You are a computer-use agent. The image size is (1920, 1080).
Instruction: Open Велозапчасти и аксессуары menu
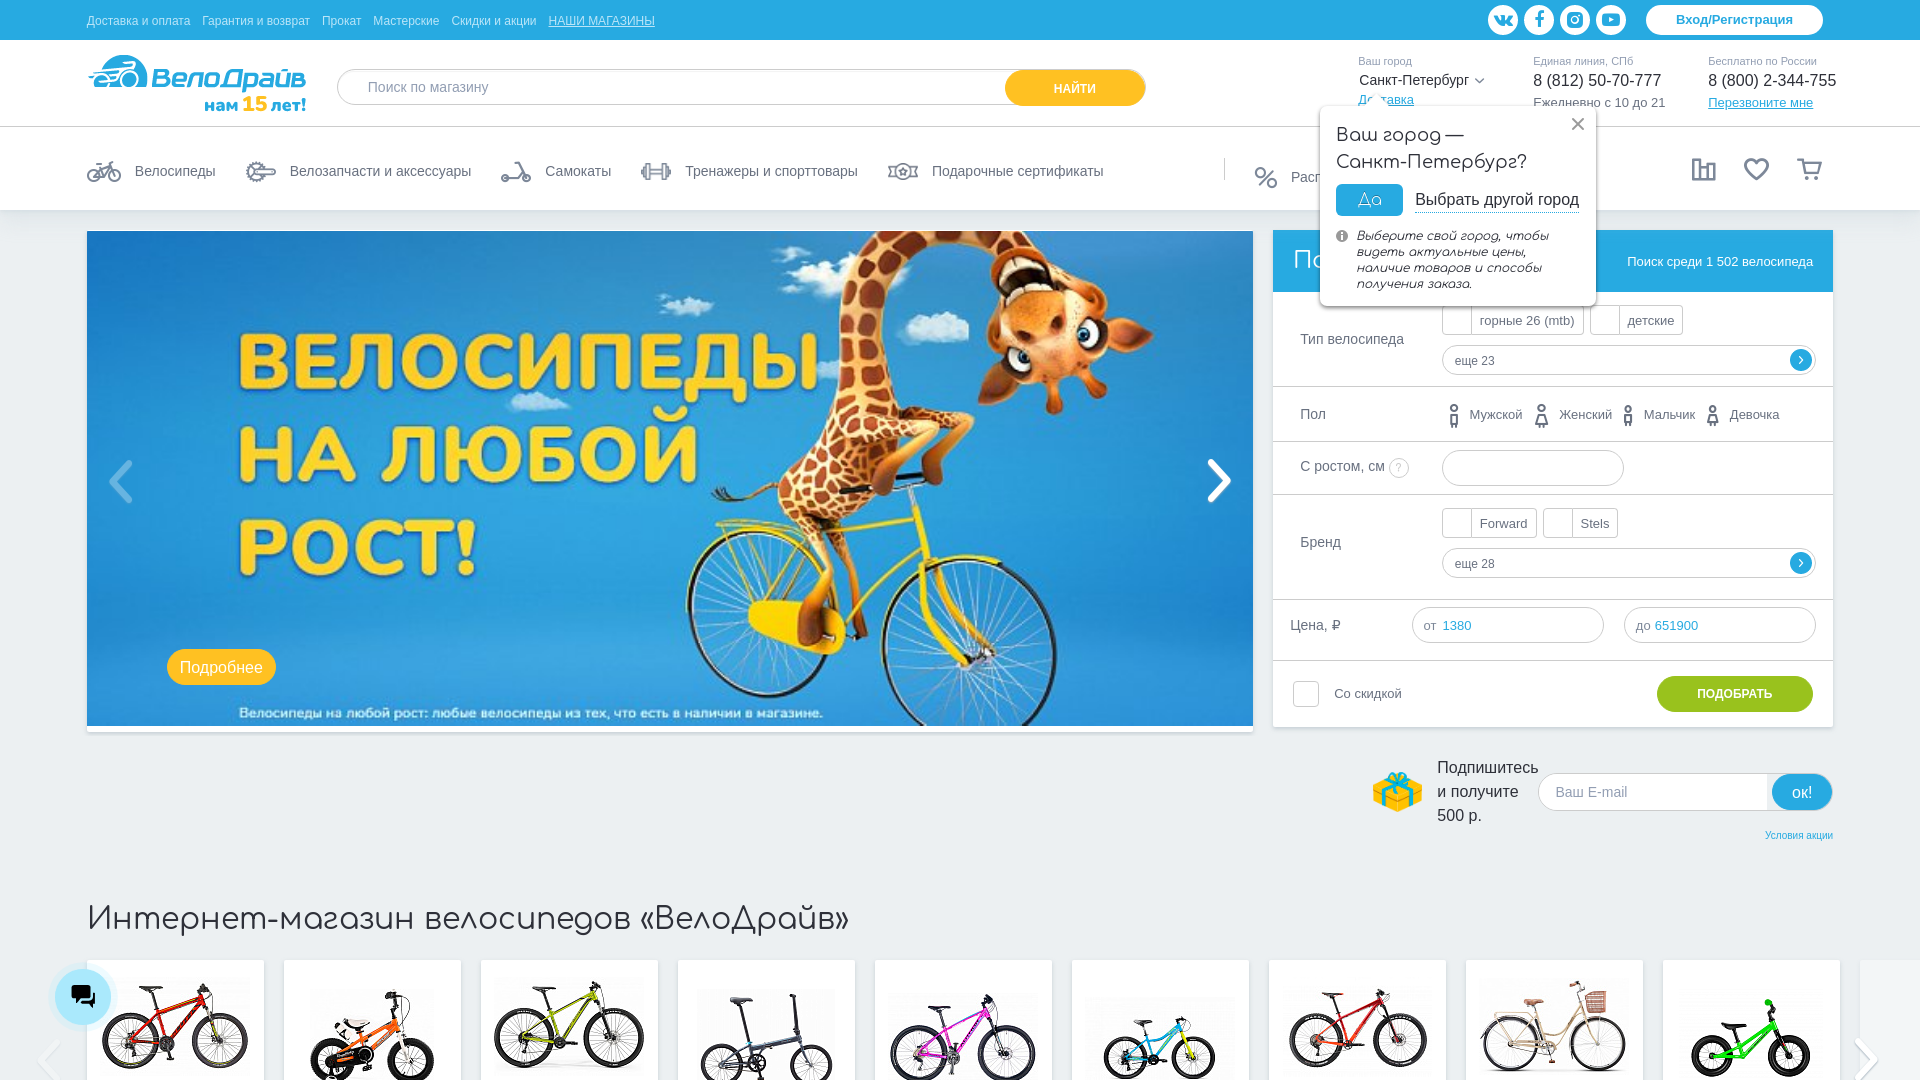(380, 171)
